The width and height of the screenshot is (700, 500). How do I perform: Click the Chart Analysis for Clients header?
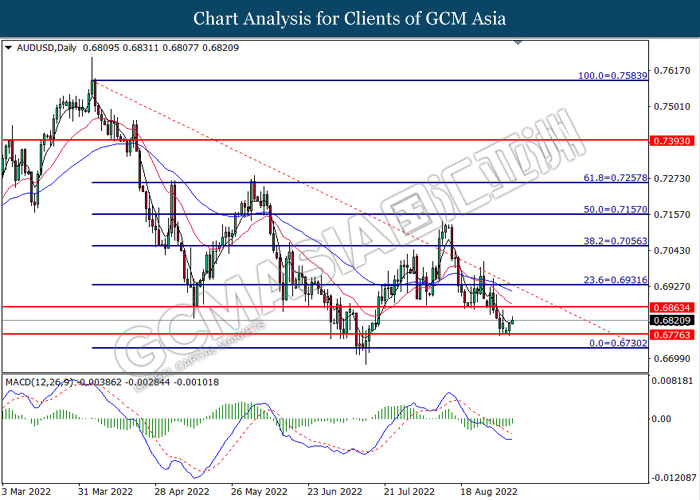pos(350,19)
